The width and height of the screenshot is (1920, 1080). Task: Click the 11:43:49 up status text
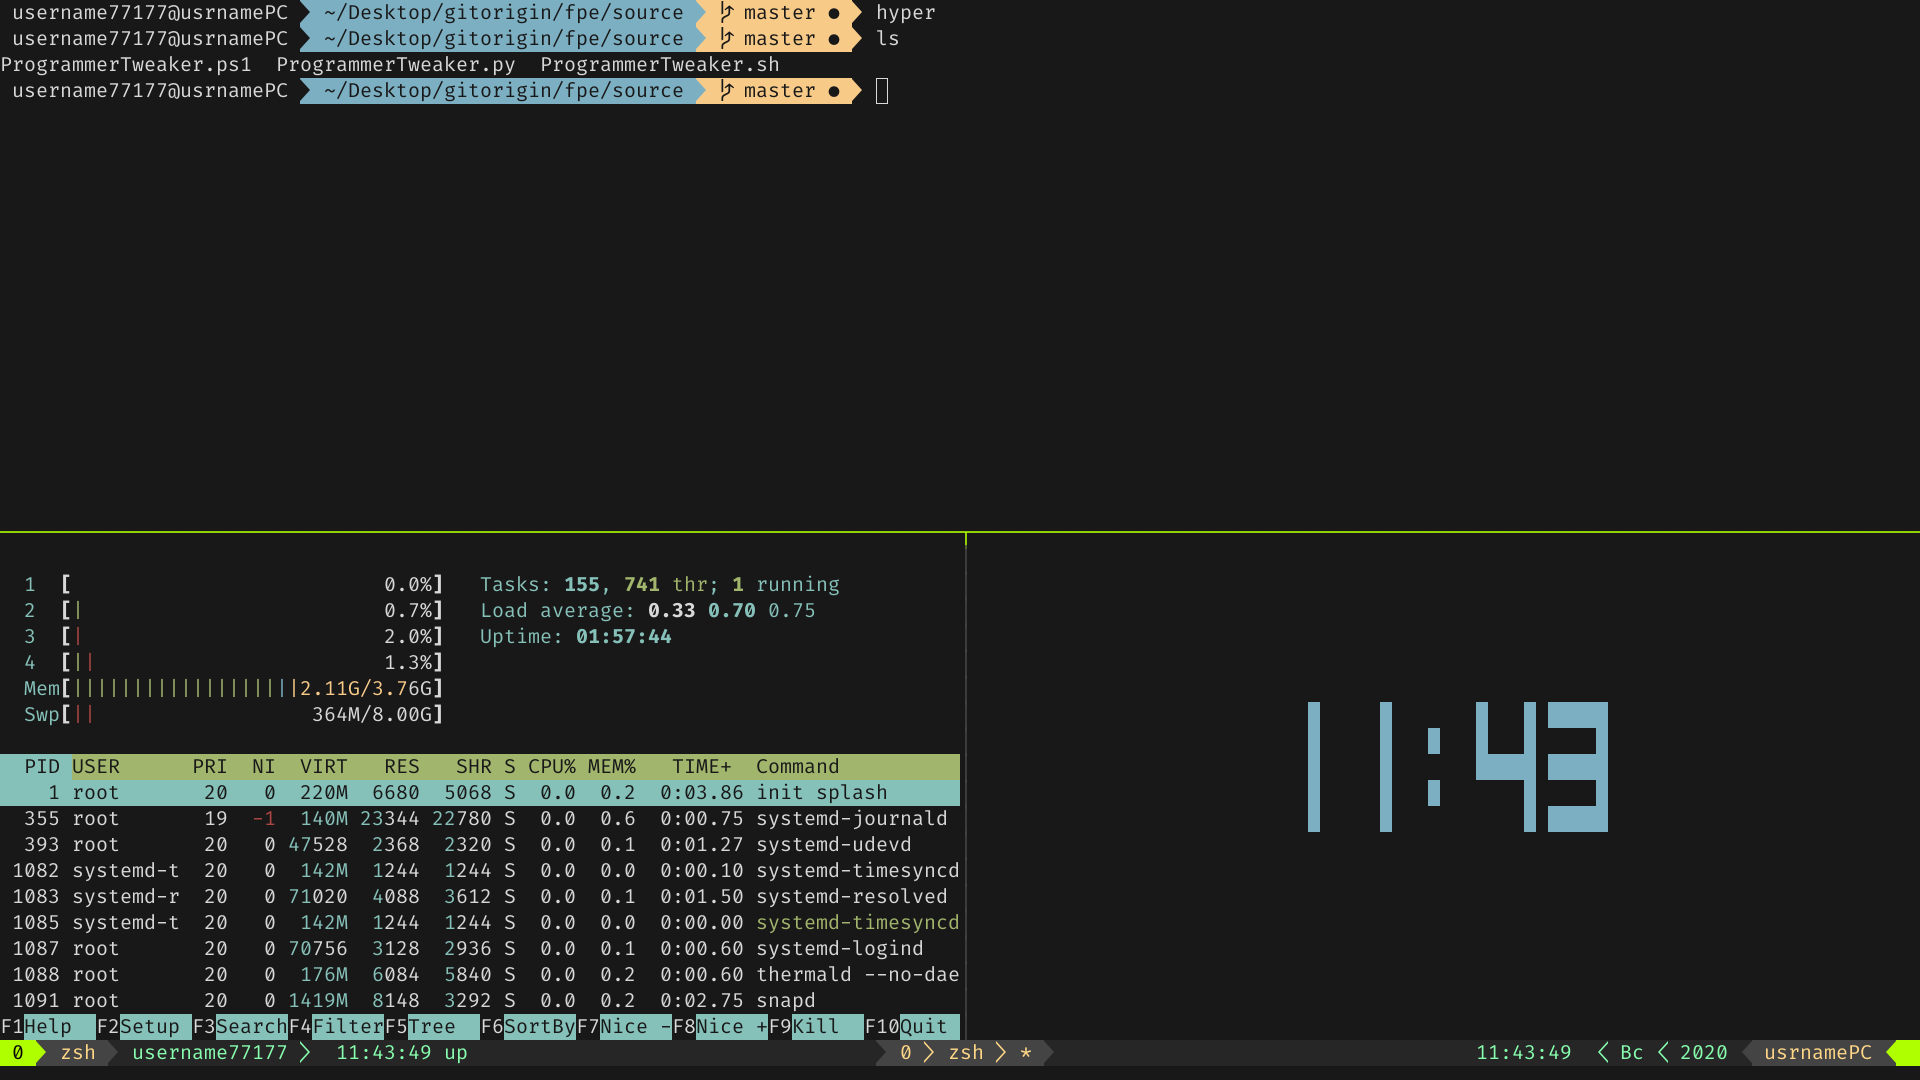pyautogui.click(x=402, y=1053)
